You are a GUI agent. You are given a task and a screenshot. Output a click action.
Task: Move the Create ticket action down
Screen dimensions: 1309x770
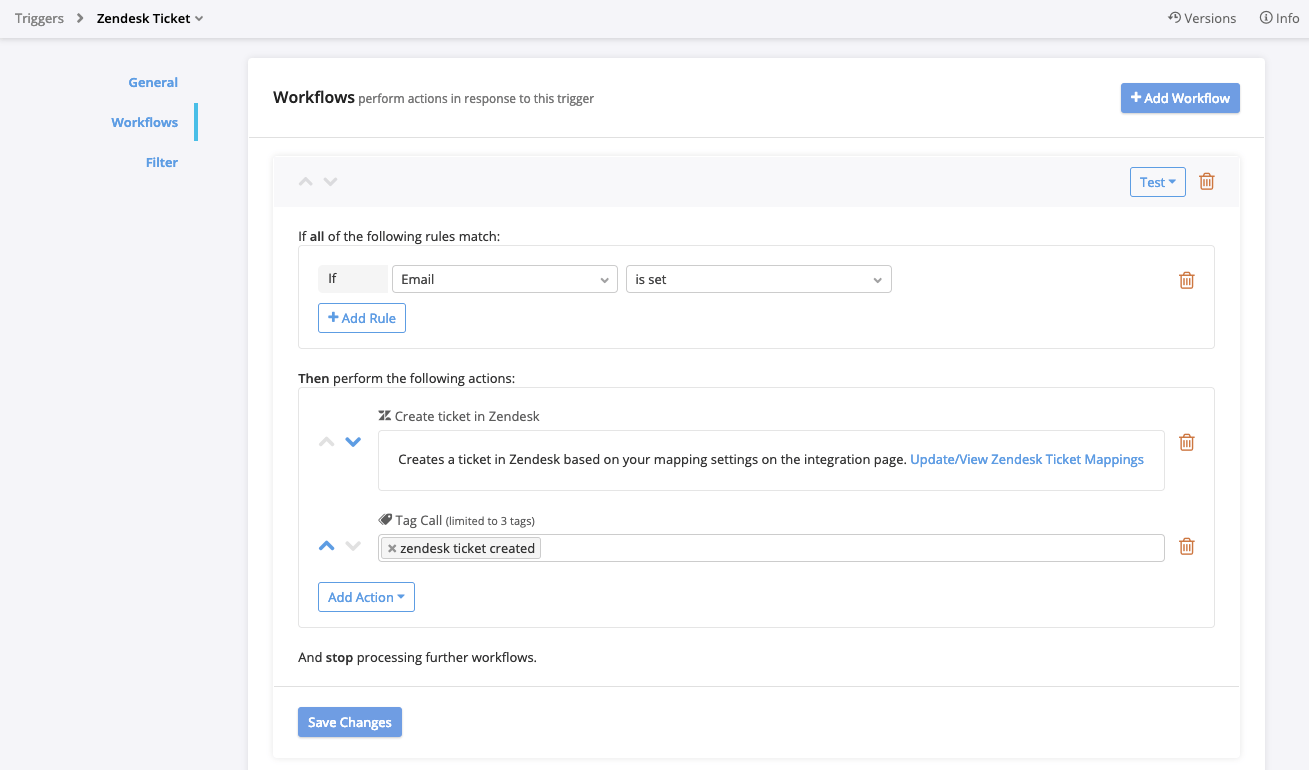353,441
